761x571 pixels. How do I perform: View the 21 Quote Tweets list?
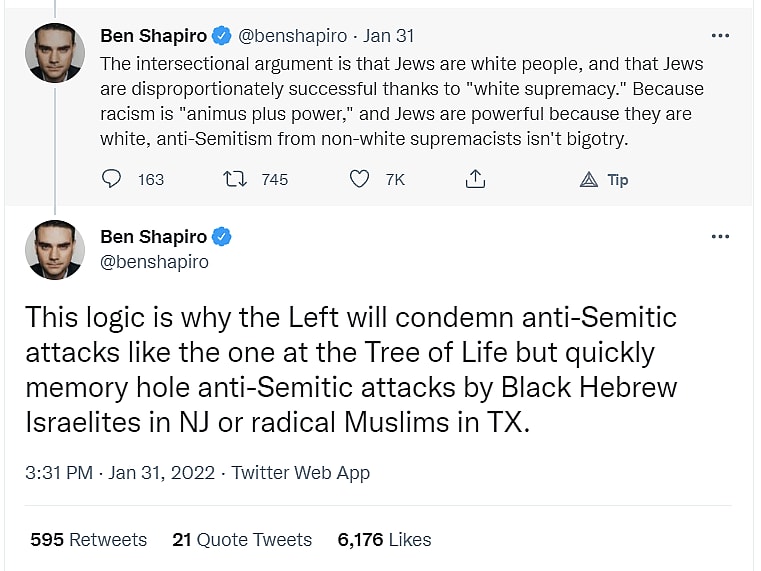pyautogui.click(x=242, y=539)
